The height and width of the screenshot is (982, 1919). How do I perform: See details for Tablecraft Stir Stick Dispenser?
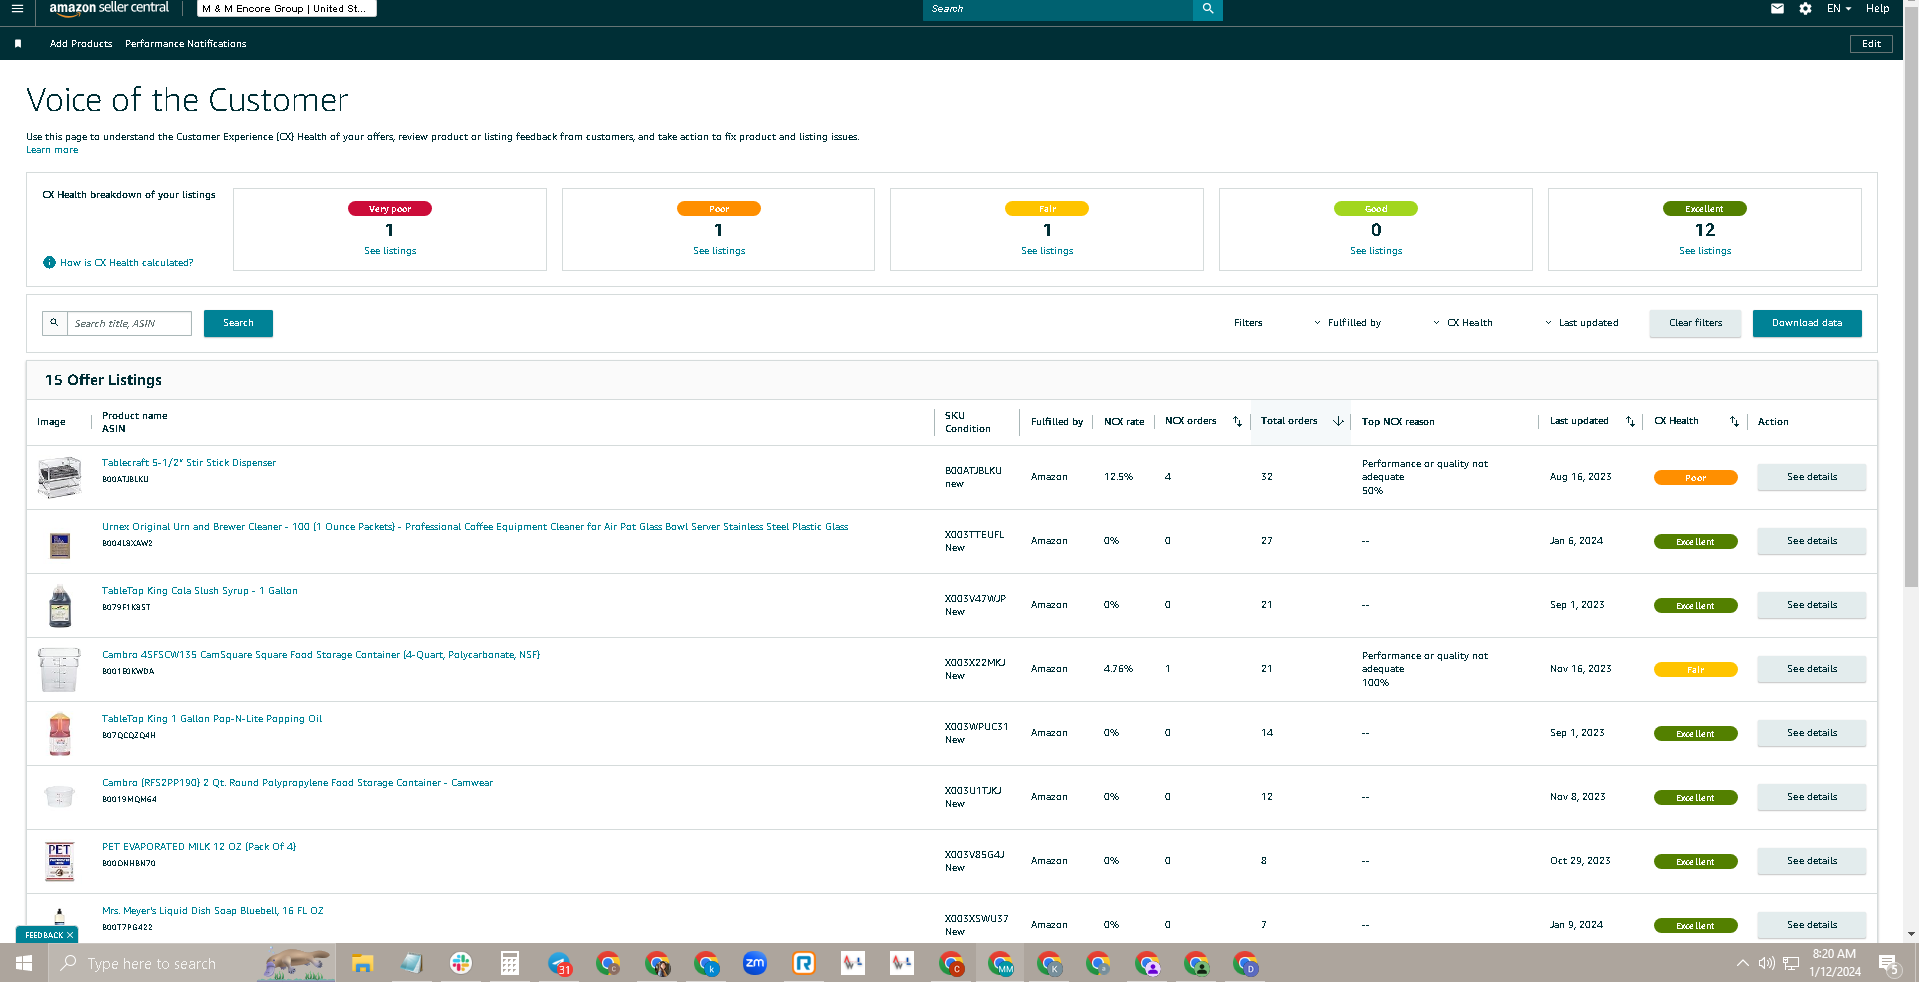click(x=1811, y=477)
